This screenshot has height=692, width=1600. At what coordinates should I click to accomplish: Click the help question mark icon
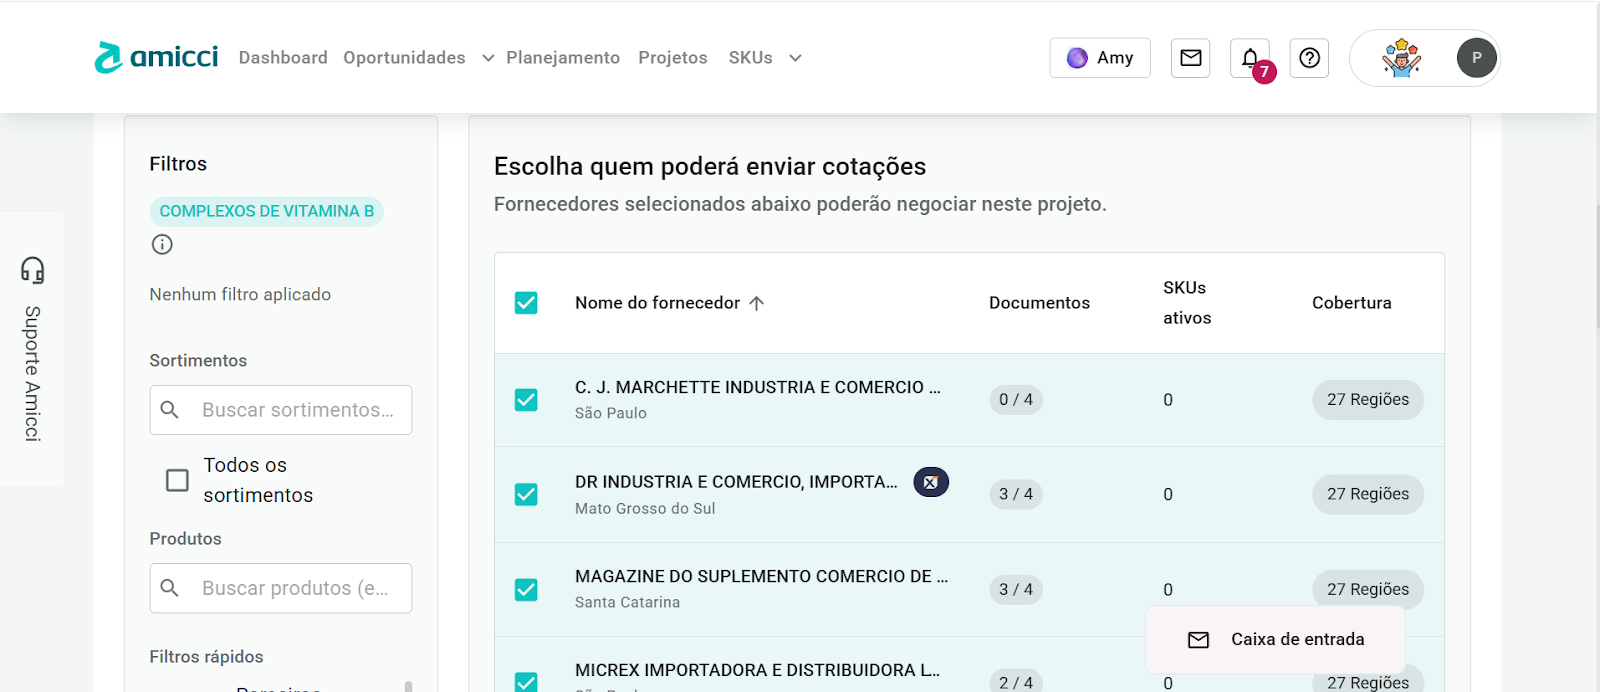pyautogui.click(x=1309, y=58)
